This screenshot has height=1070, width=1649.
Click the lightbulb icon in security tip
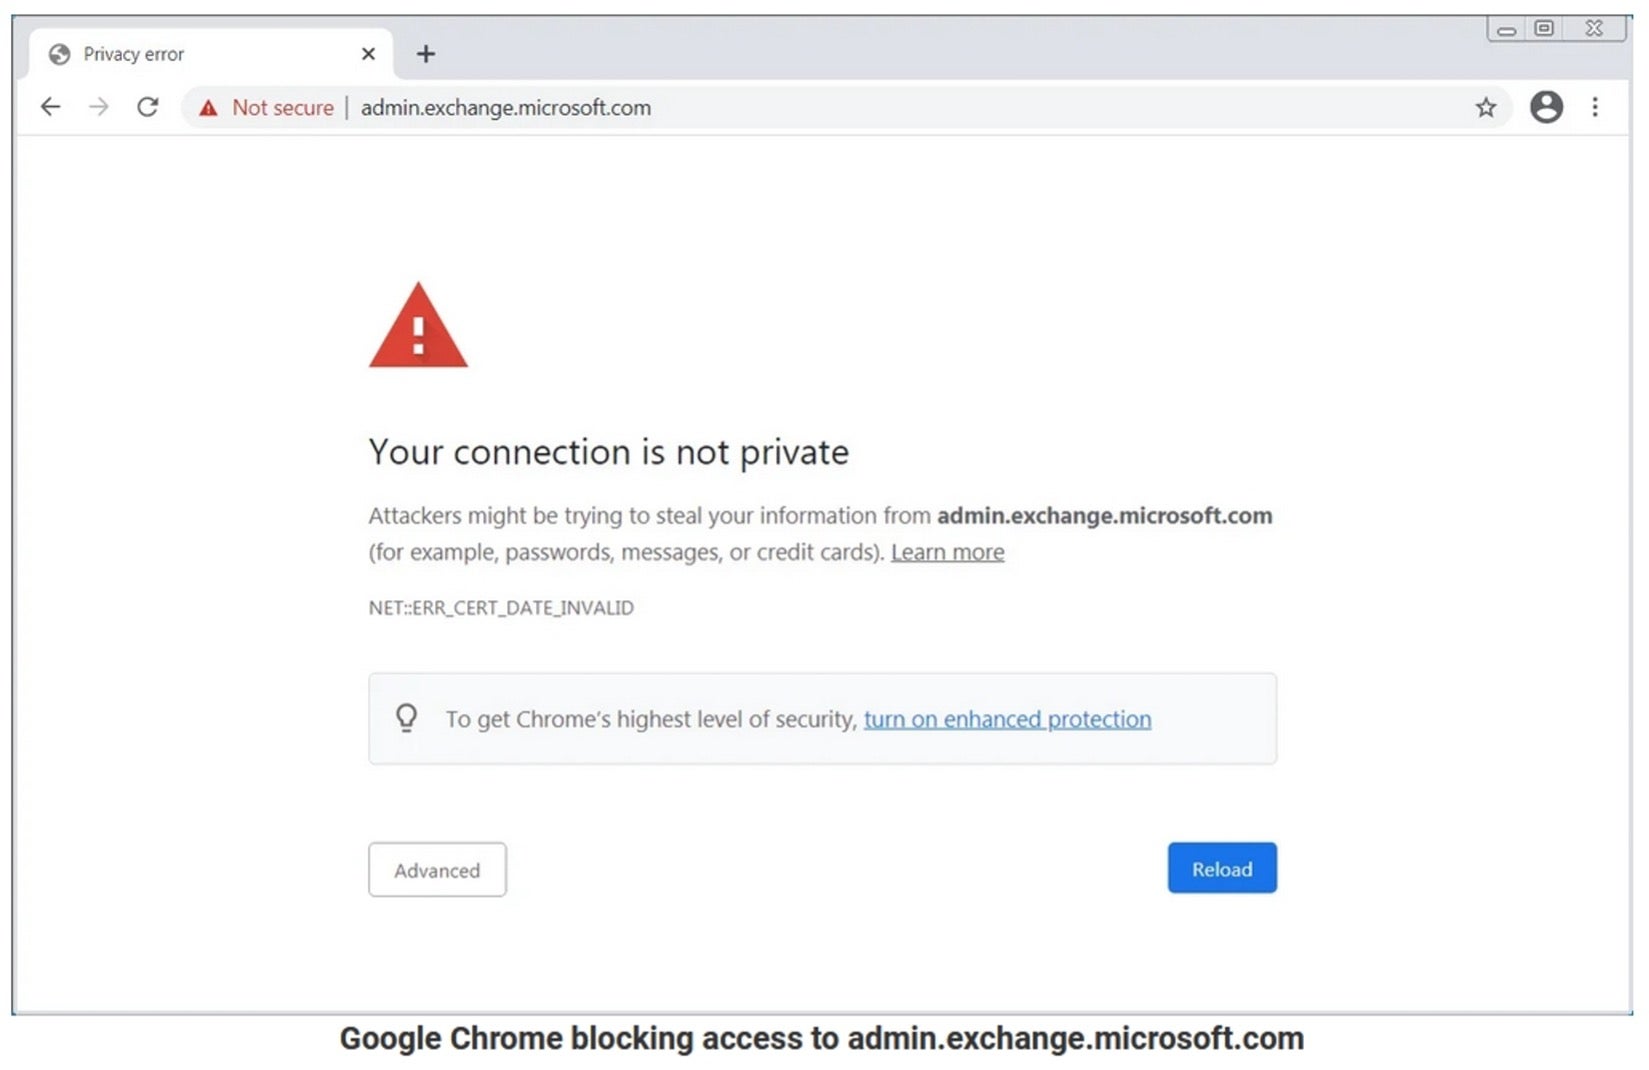tap(406, 718)
